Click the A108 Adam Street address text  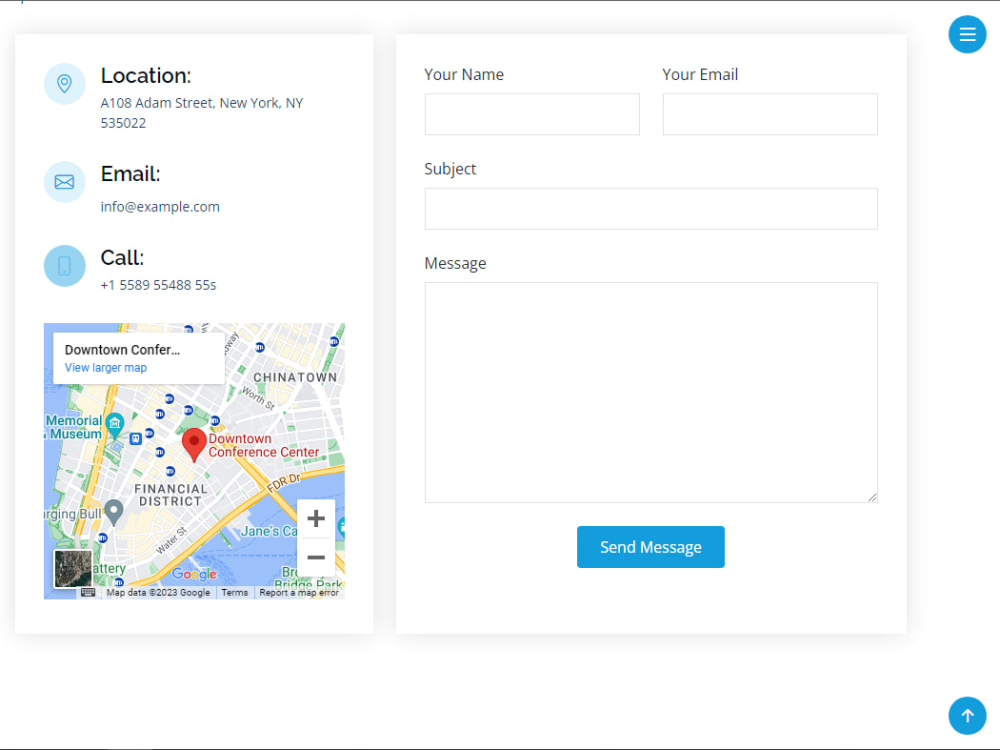(x=202, y=113)
